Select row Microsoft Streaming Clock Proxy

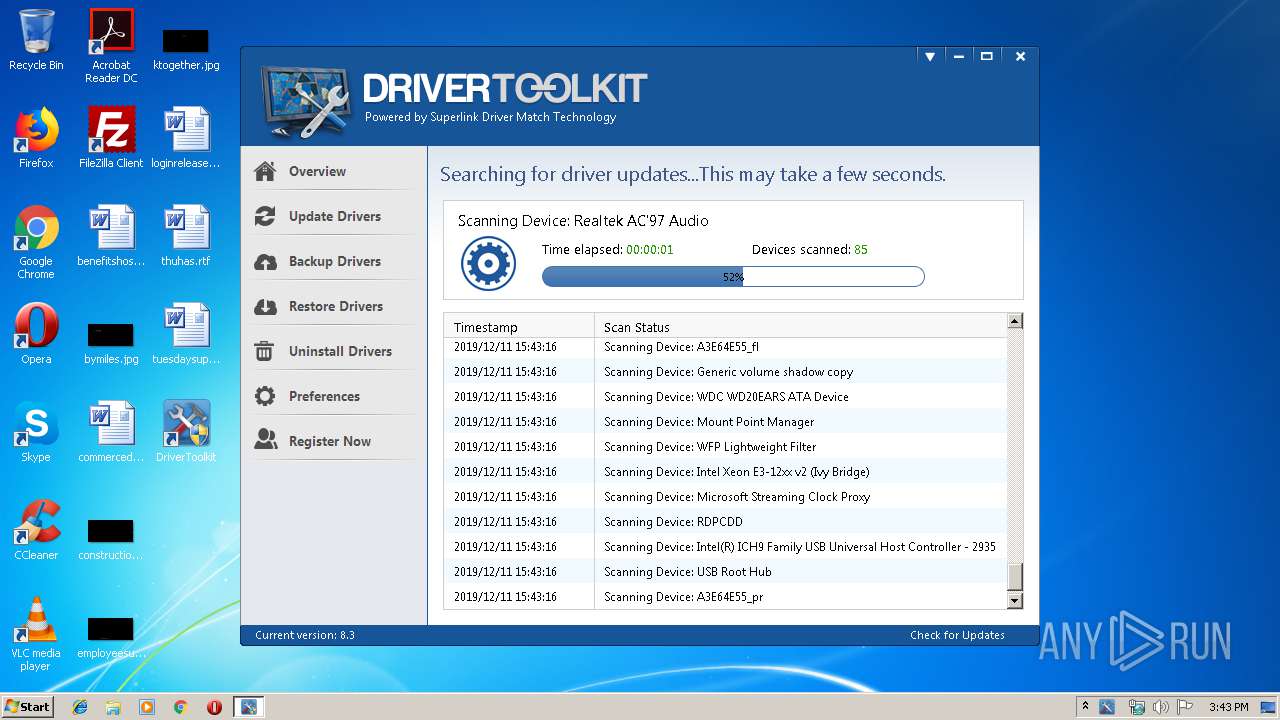pyautogui.click(x=725, y=497)
